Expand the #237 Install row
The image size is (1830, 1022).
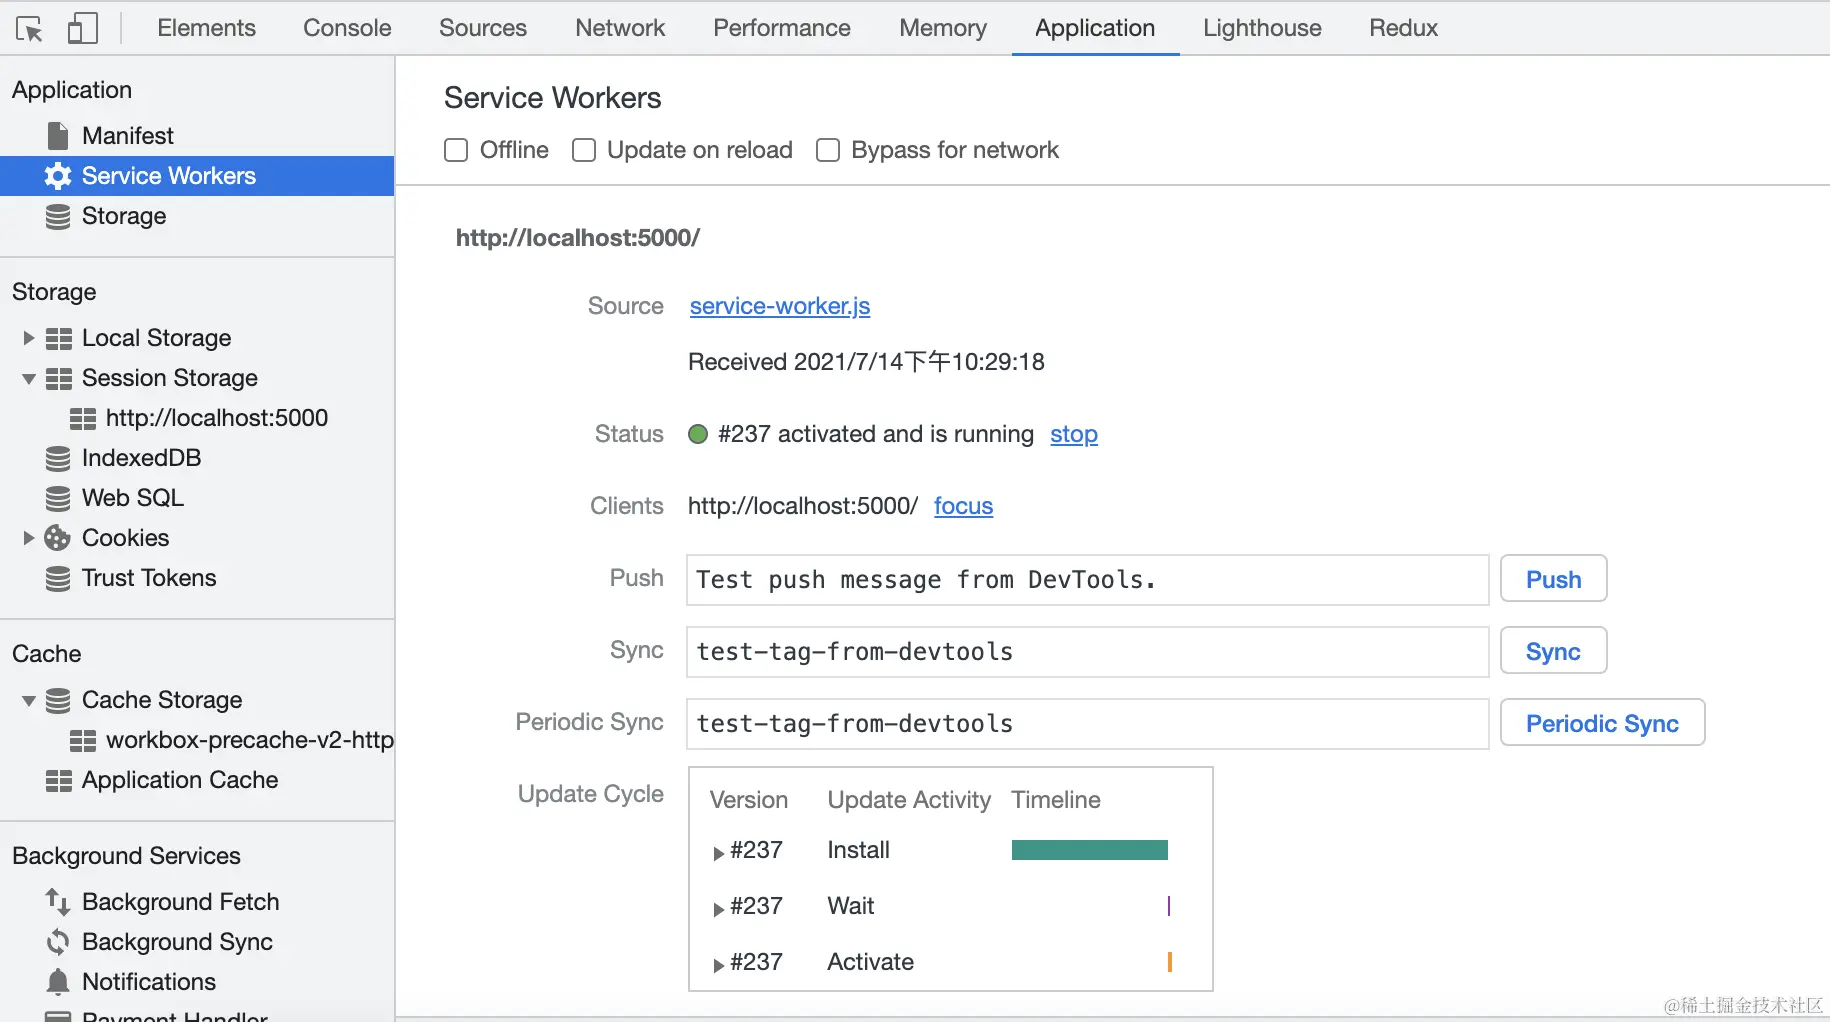click(x=718, y=852)
